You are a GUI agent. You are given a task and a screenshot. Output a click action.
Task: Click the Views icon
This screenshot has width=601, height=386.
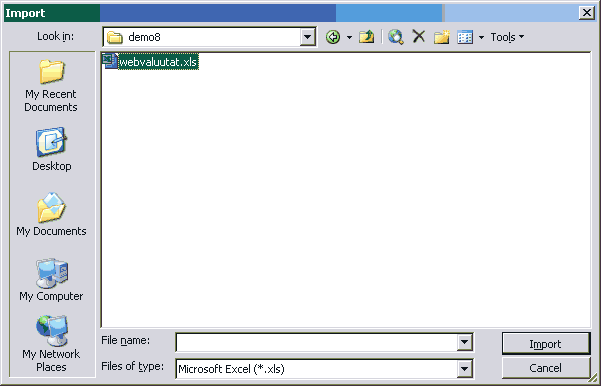click(465, 37)
